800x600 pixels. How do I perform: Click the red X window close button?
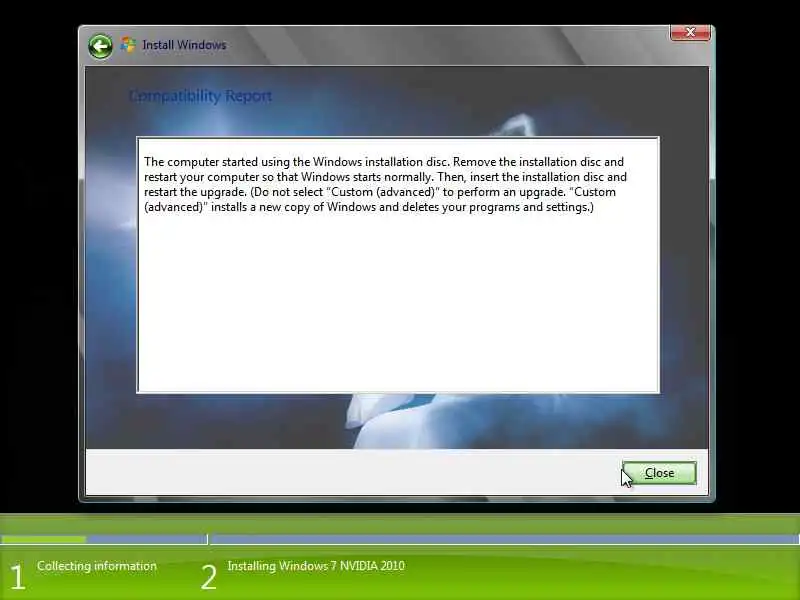690,32
